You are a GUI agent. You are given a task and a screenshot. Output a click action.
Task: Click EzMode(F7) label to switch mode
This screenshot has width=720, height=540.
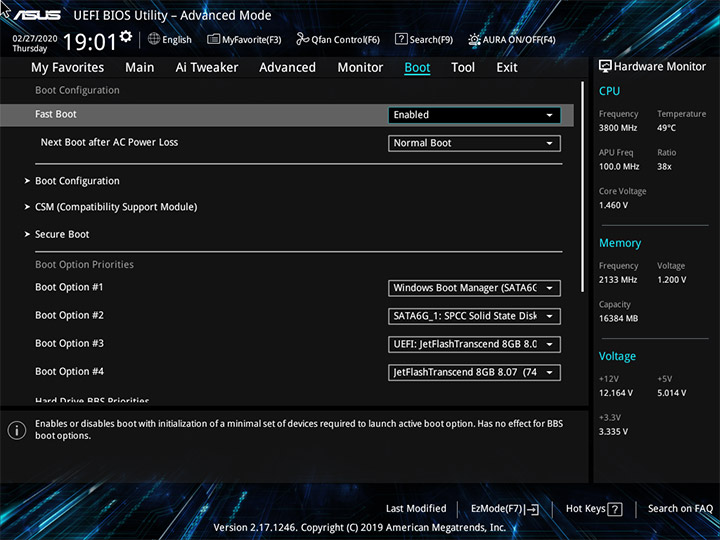point(497,509)
